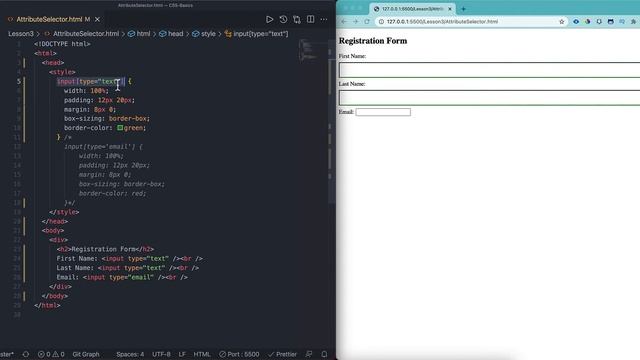Open errors and warnings count in status bar
This screenshot has width=640, height=360.
click(51, 354)
